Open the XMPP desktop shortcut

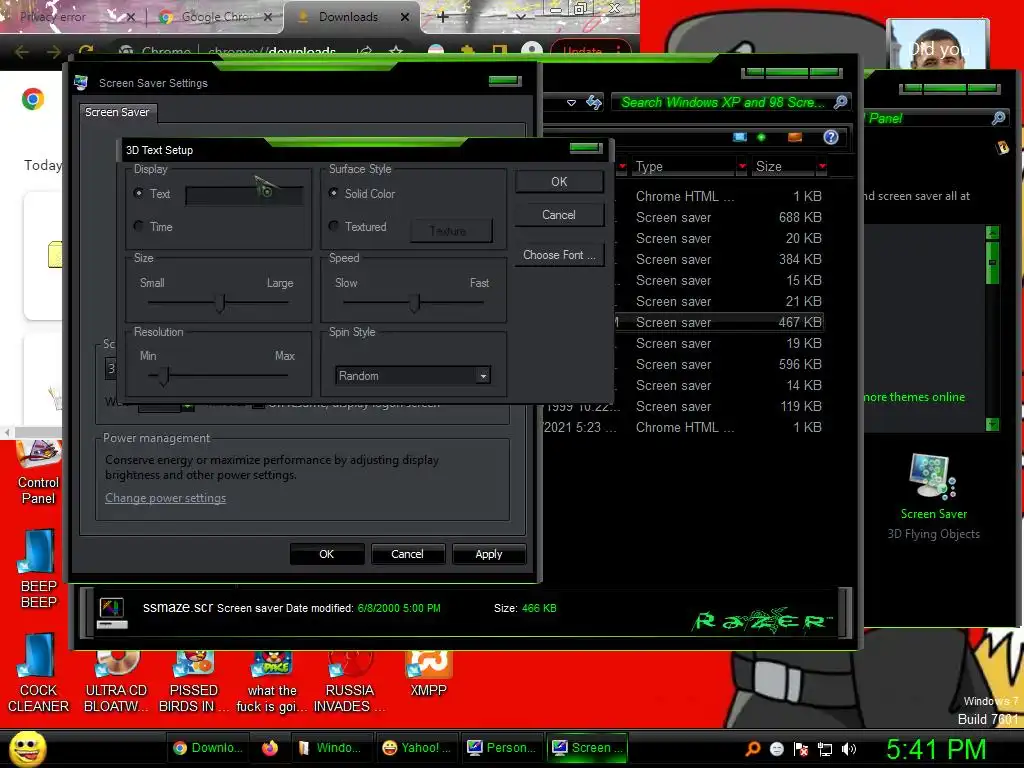428,674
